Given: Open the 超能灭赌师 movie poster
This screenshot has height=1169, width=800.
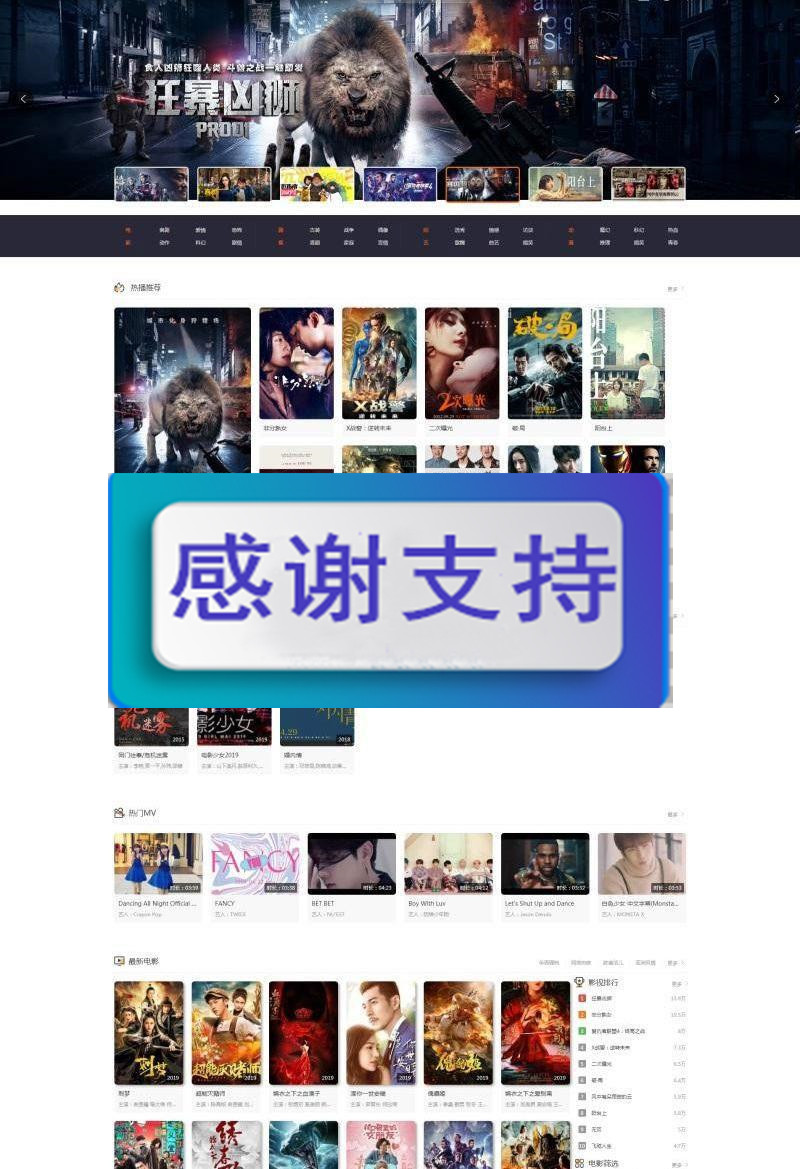Looking at the screenshot, I should coord(227,1033).
